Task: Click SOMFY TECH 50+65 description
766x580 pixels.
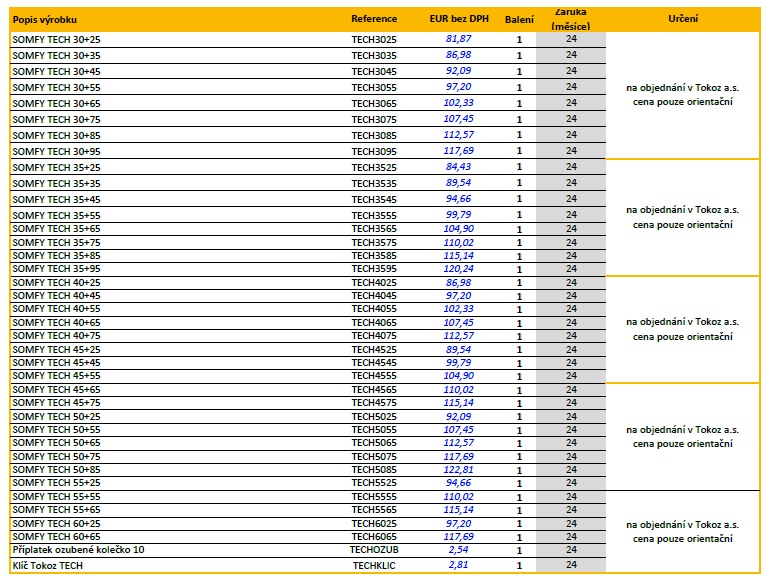Action: pos(56,443)
